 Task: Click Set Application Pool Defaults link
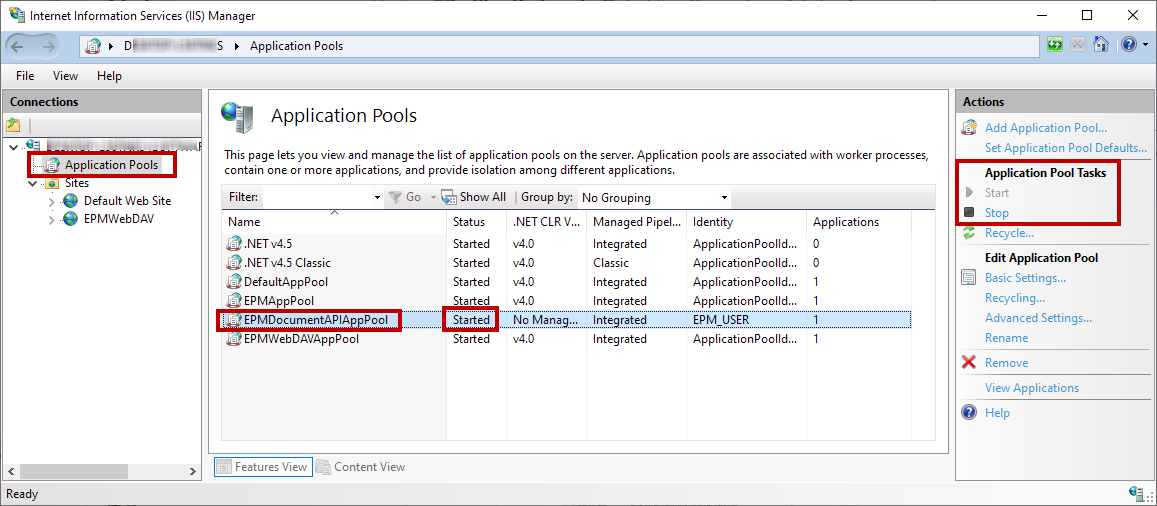[x=1065, y=148]
